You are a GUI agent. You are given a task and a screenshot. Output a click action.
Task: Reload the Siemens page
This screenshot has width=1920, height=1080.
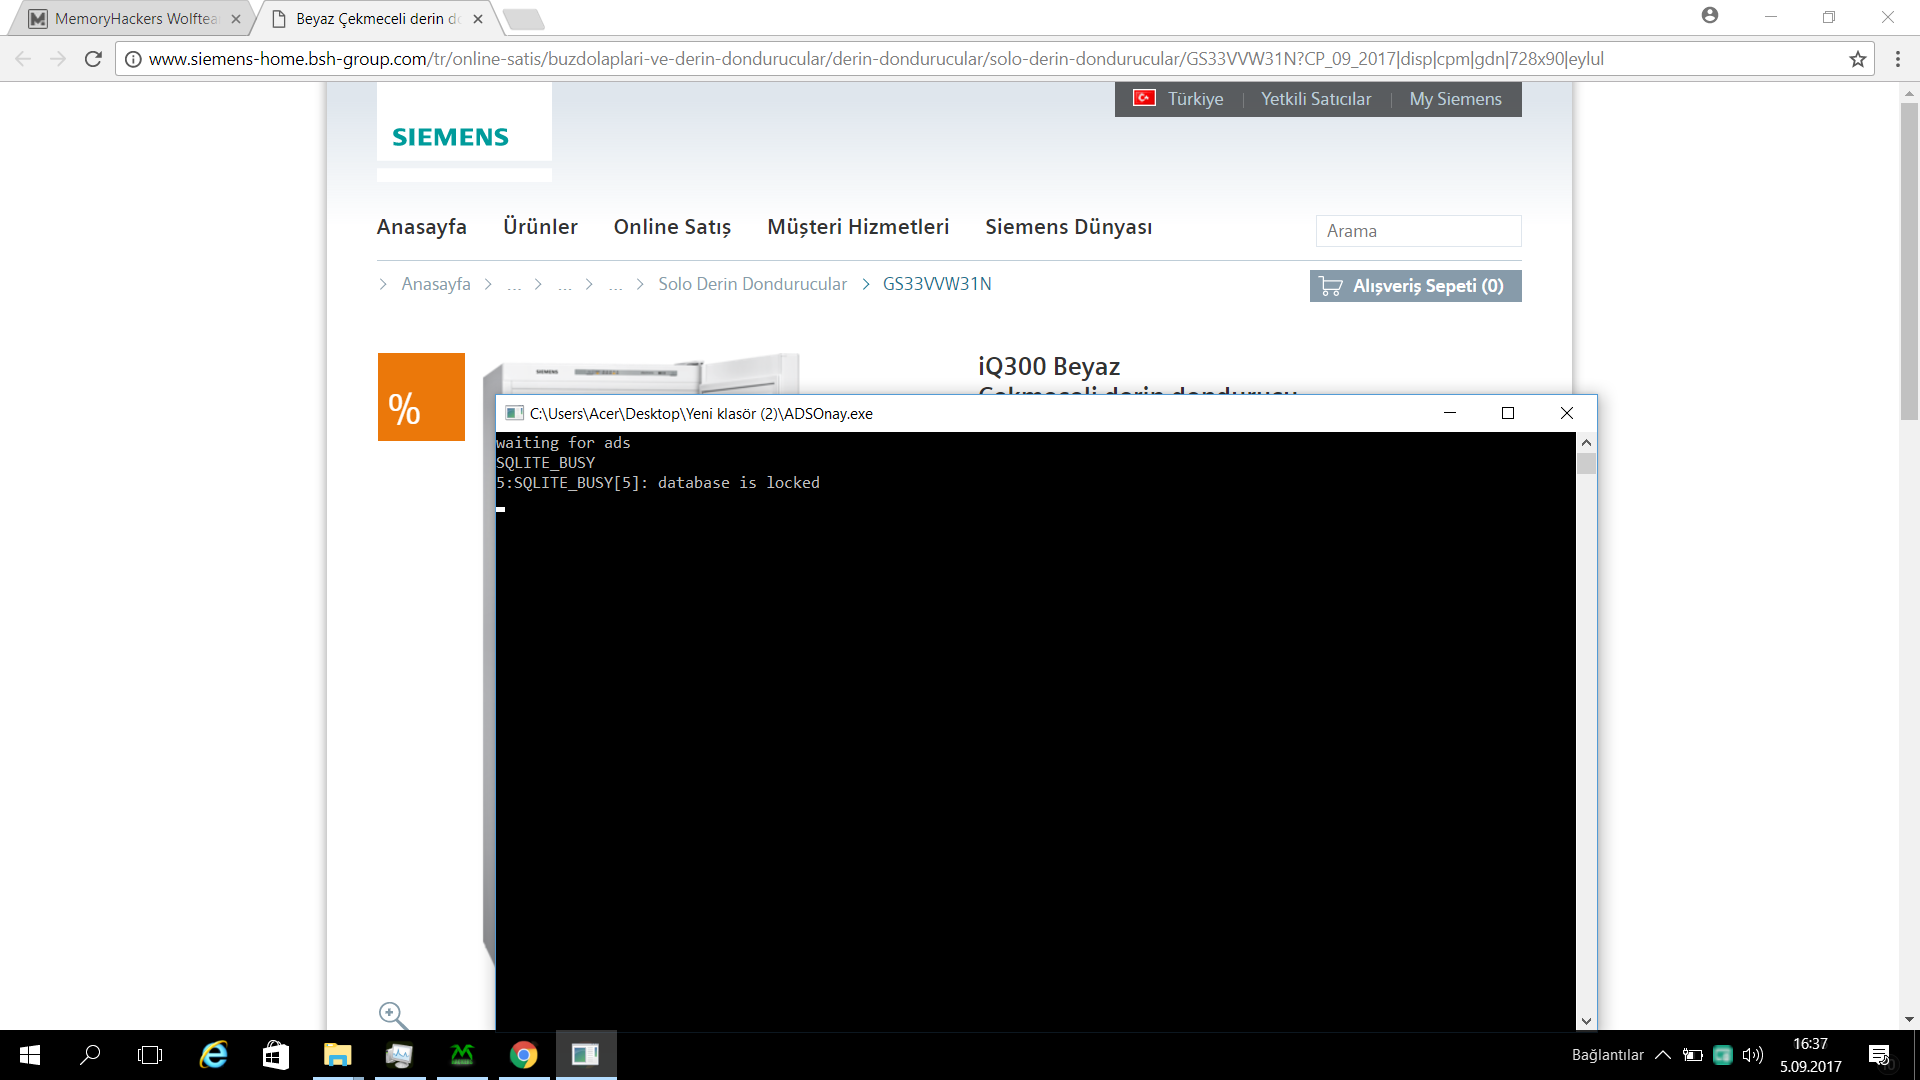click(x=93, y=59)
